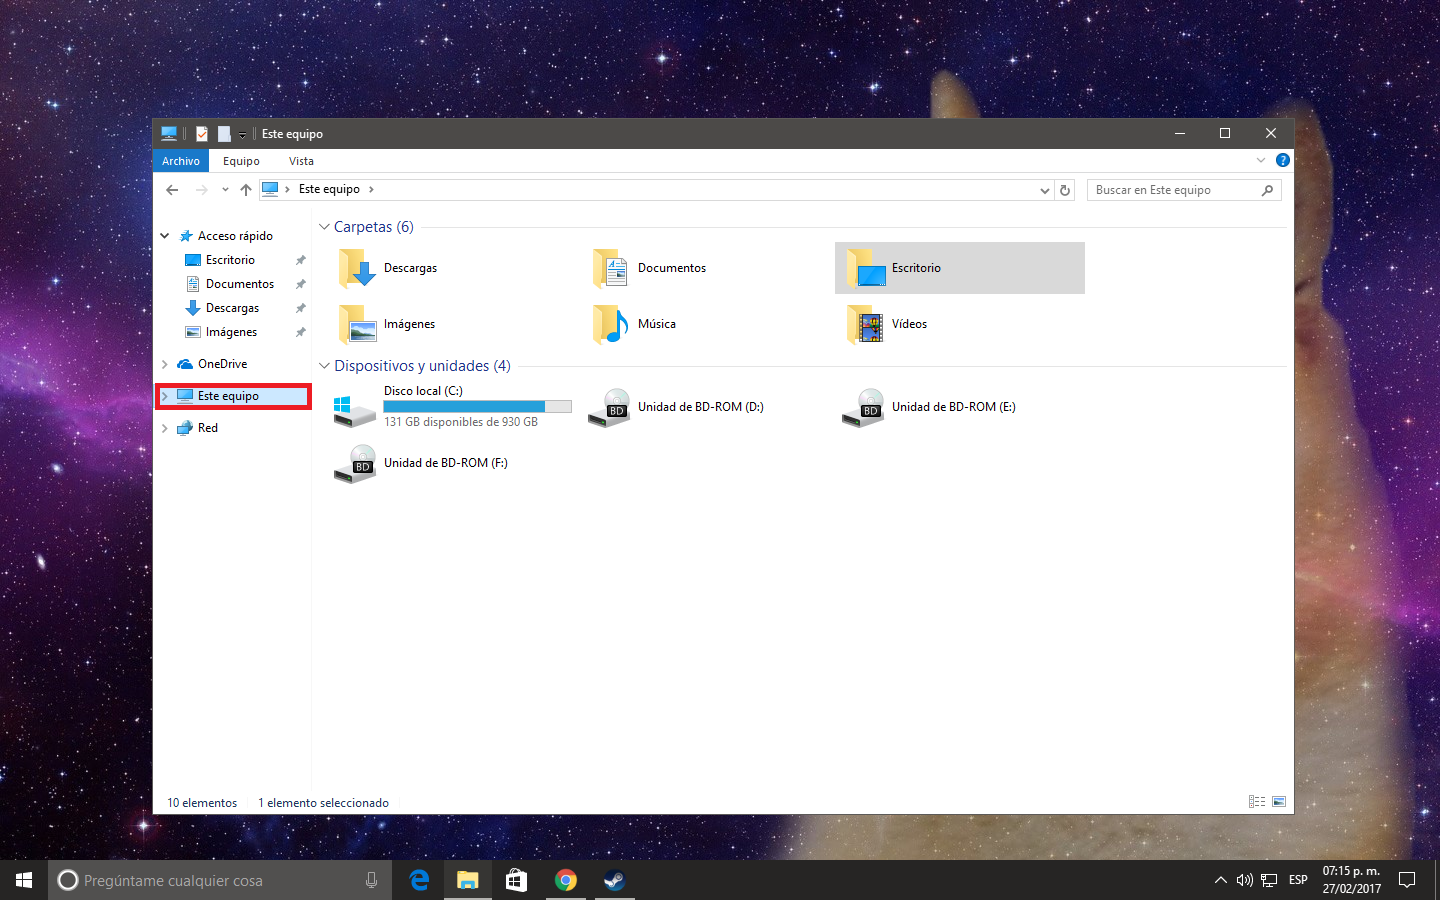Open the Equipo ribbon tab
This screenshot has width=1440, height=900.
click(x=241, y=161)
